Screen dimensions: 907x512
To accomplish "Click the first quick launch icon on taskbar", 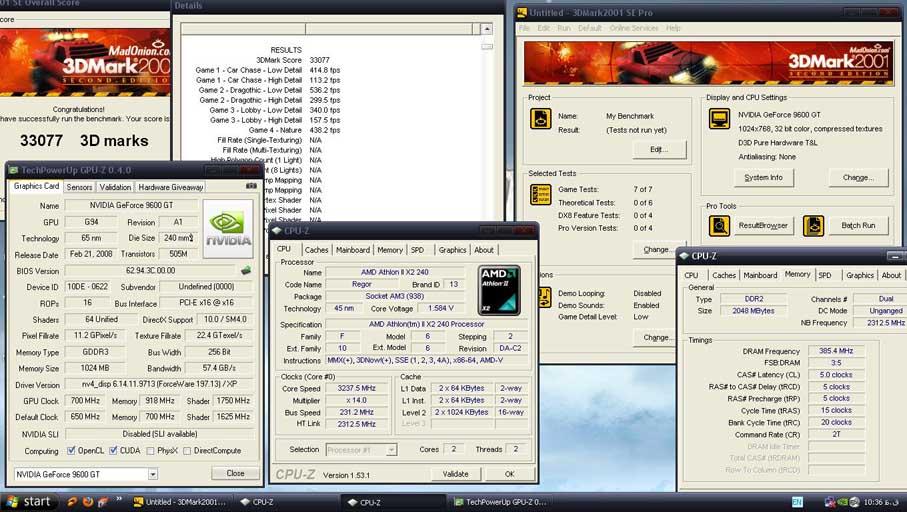I will pyautogui.click(x=72, y=502).
